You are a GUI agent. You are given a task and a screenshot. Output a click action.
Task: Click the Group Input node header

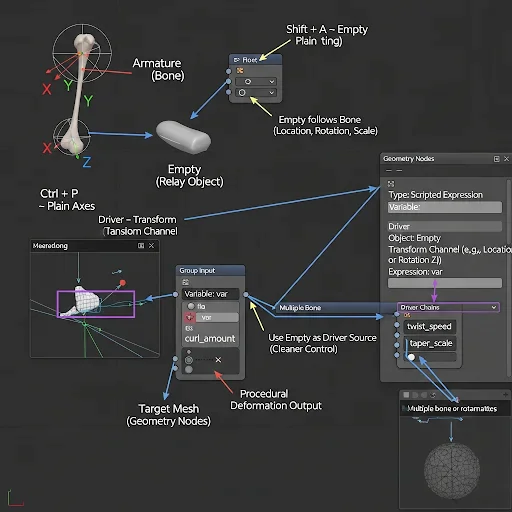210,270
